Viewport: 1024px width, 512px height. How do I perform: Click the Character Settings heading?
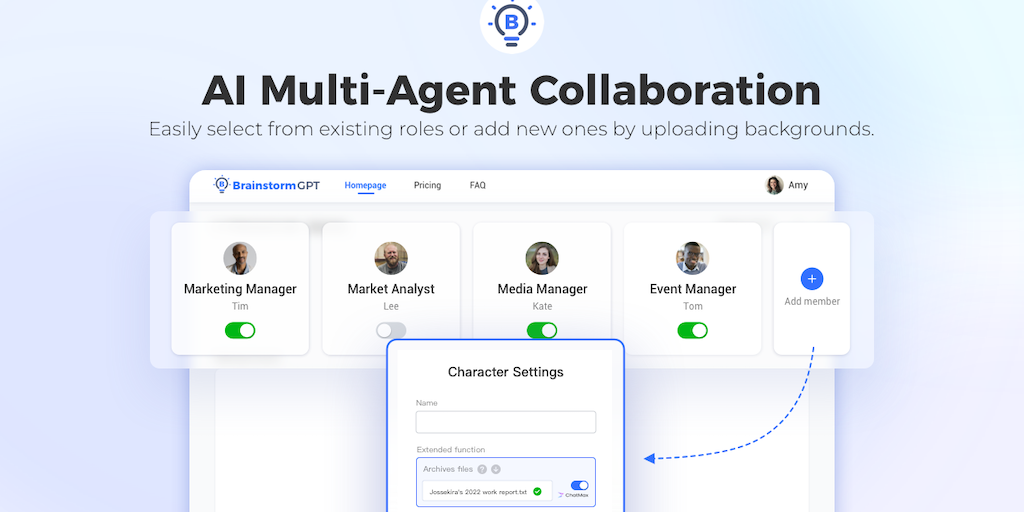click(x=505, y=372)
